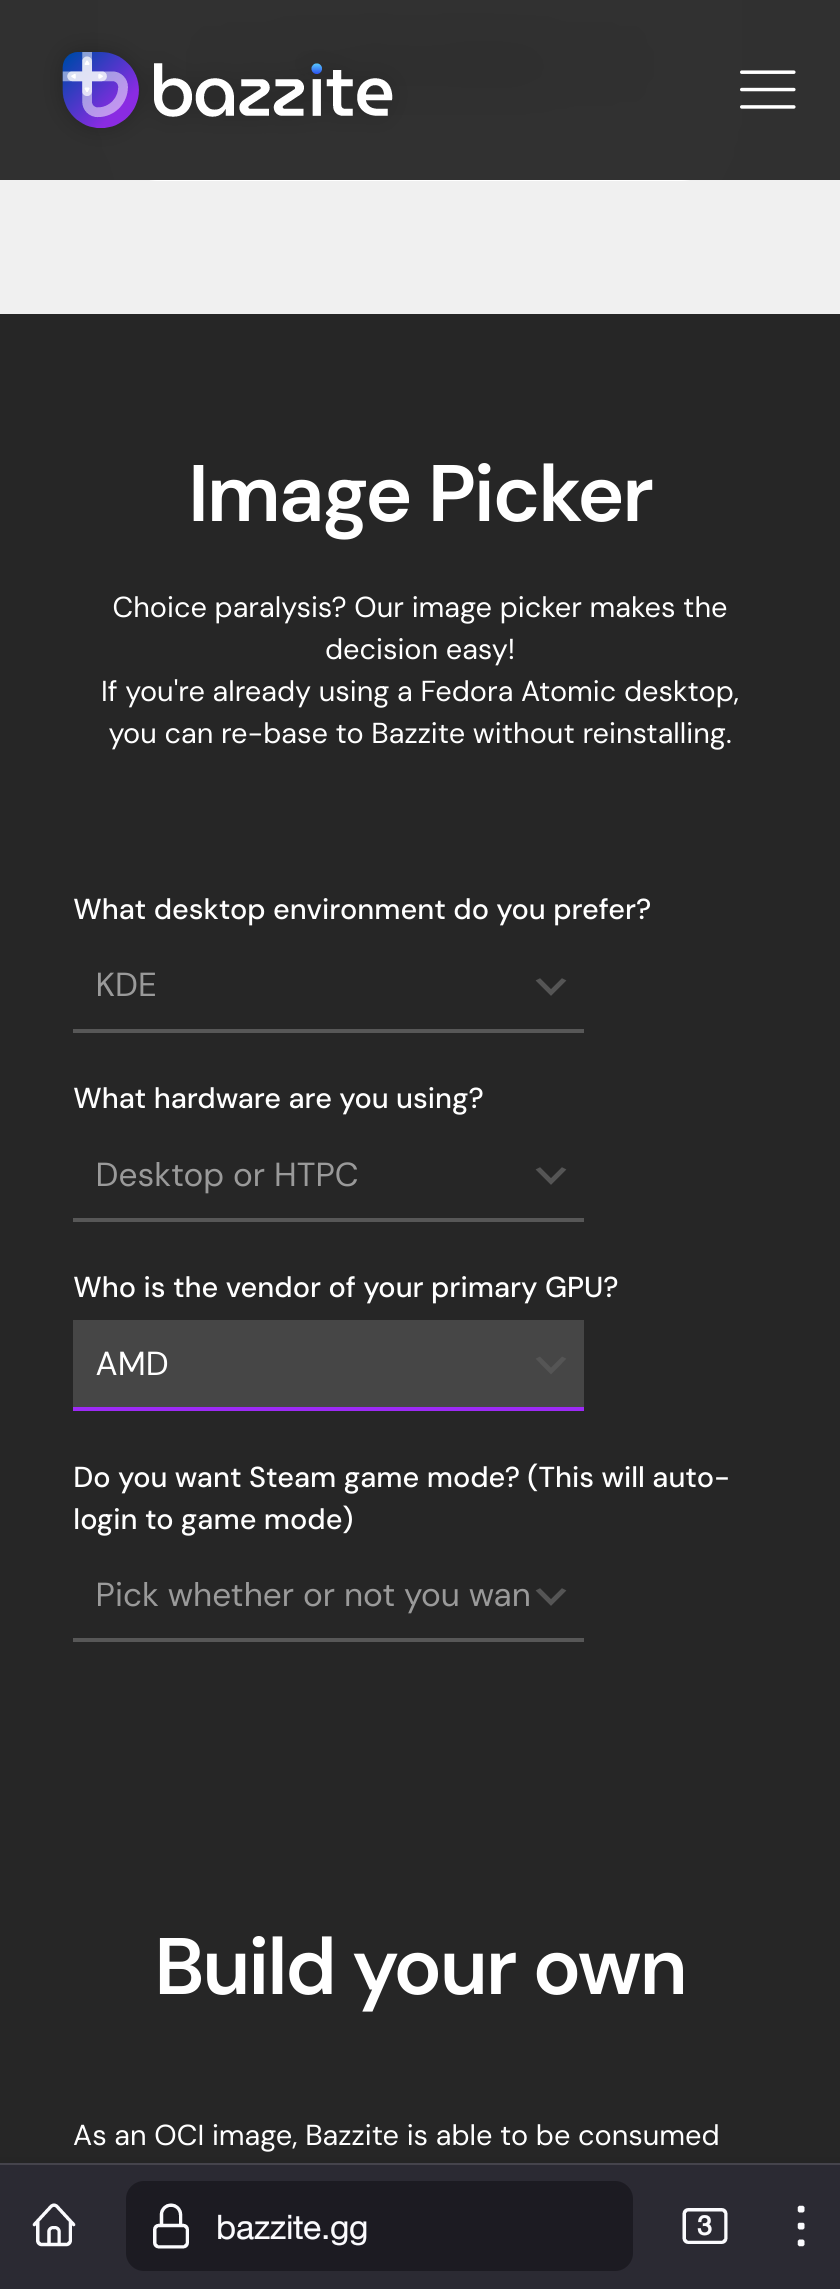The width and height of the screenshot is (840, 2289).
Task: Open the browser three-dot overflow menu
Action: point(800,2226)
